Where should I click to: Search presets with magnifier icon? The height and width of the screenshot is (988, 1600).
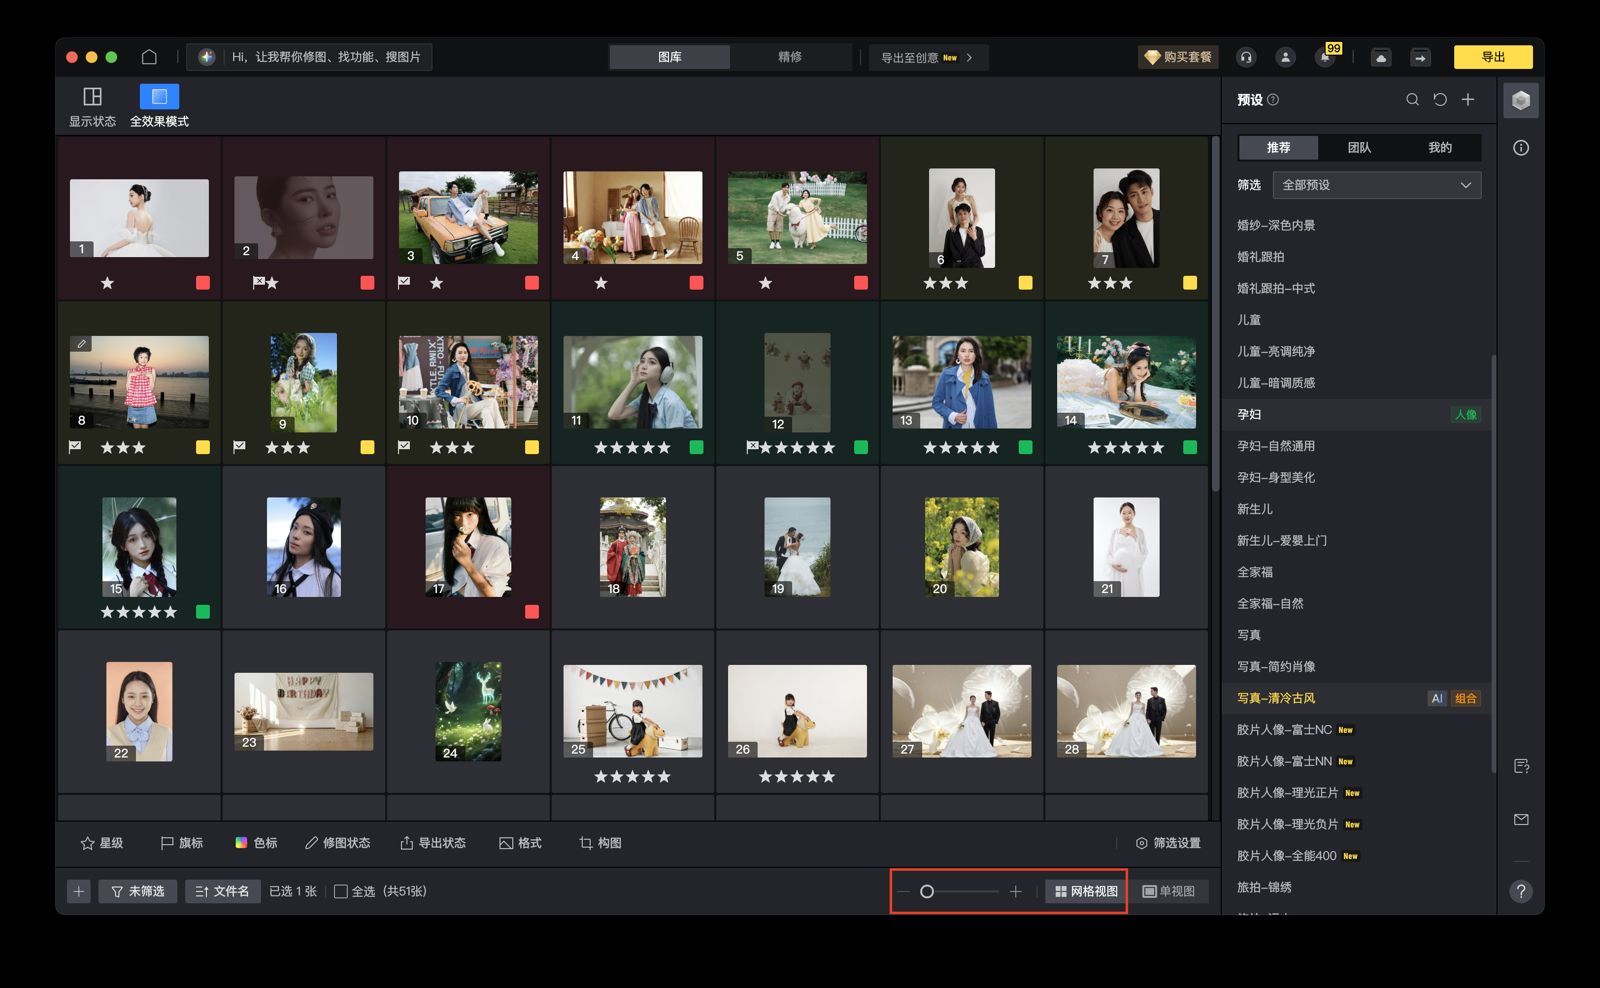pos(1412,100)
